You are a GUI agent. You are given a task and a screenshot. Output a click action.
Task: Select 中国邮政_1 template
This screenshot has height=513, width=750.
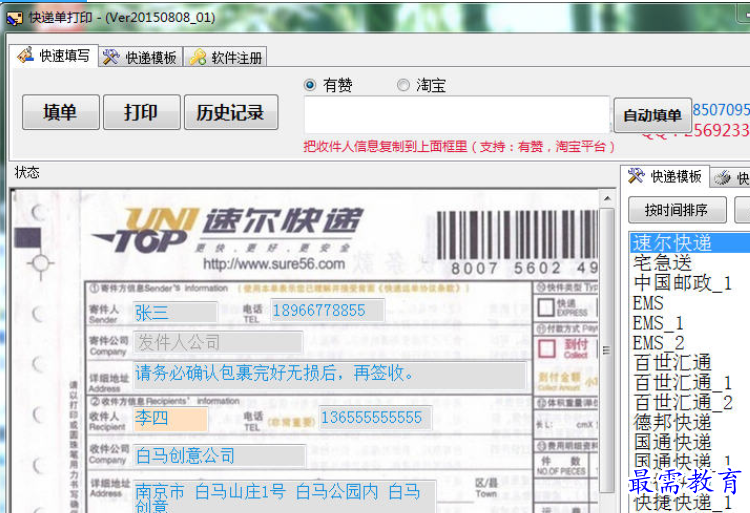[690, 283]
